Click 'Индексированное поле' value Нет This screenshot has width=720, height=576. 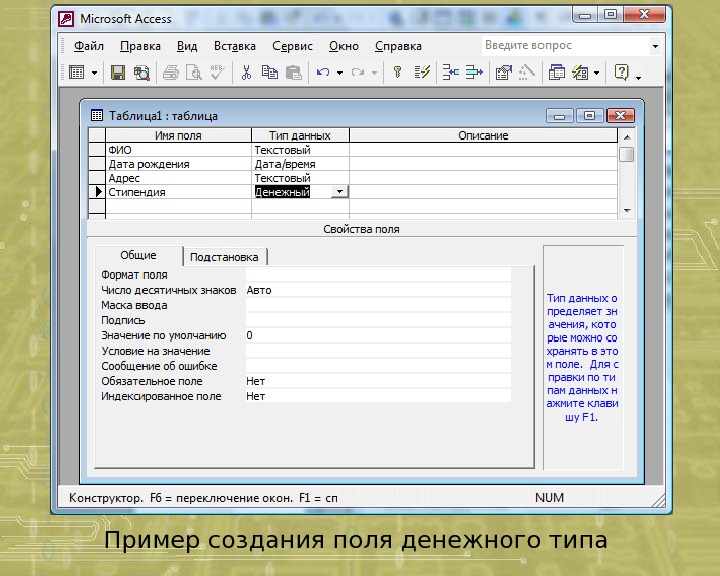pyautogui.click(x=378, y=396)
